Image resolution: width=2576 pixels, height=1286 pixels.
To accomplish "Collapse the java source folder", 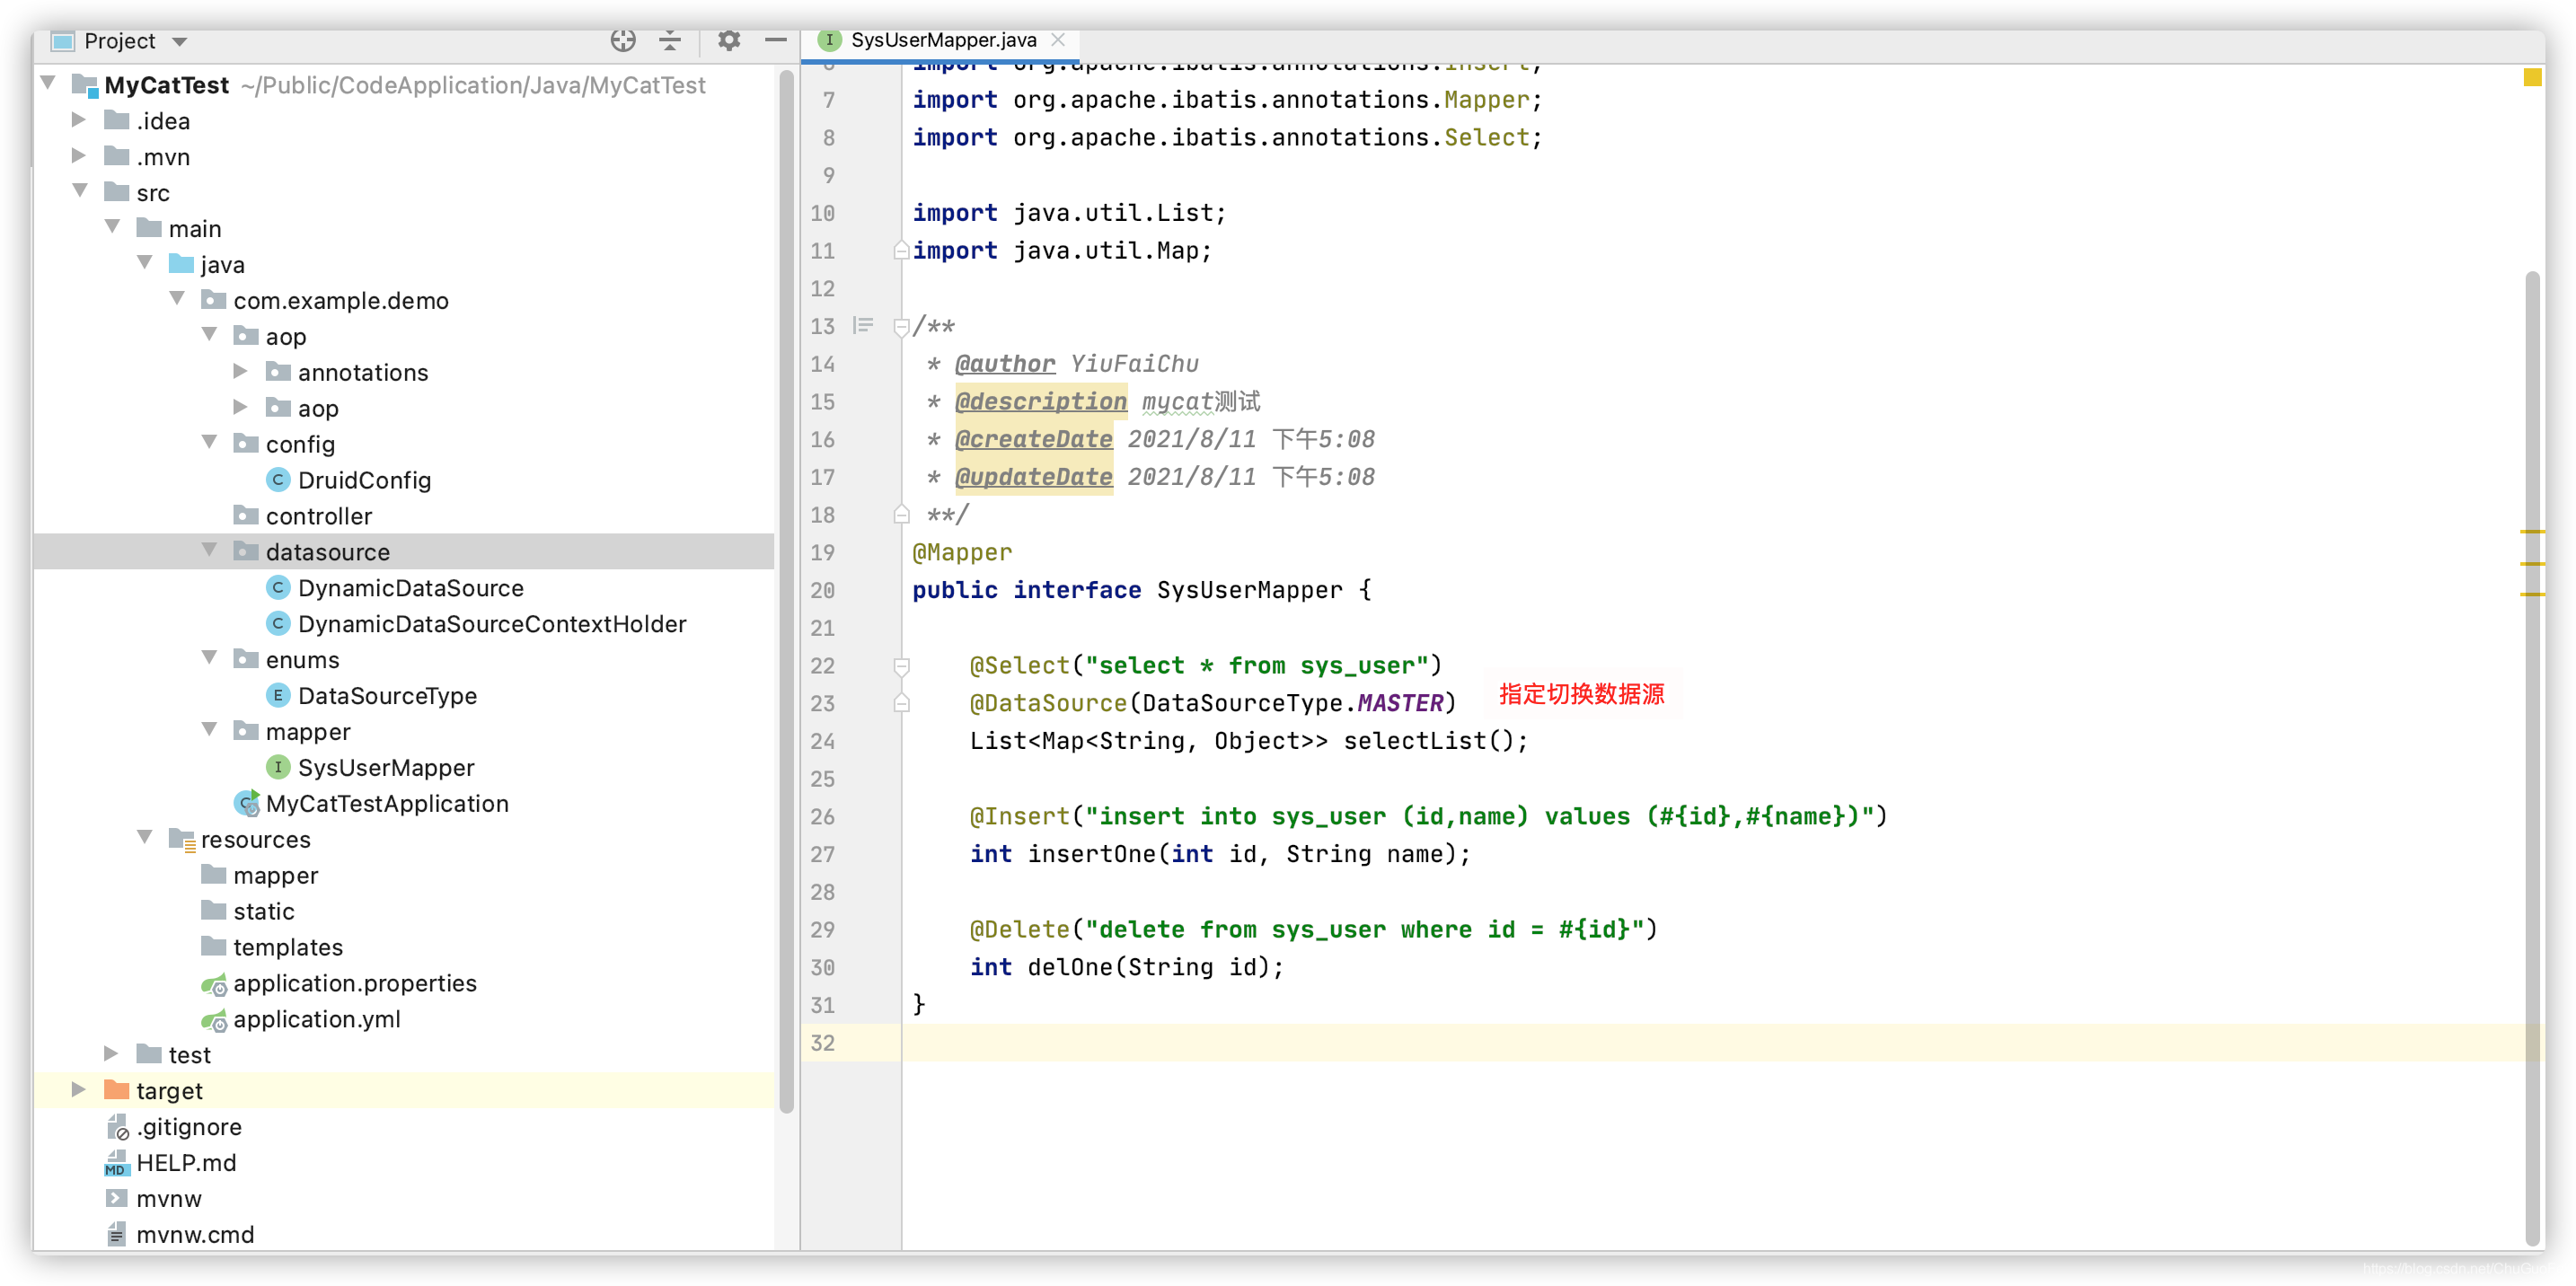I will 145,263.
